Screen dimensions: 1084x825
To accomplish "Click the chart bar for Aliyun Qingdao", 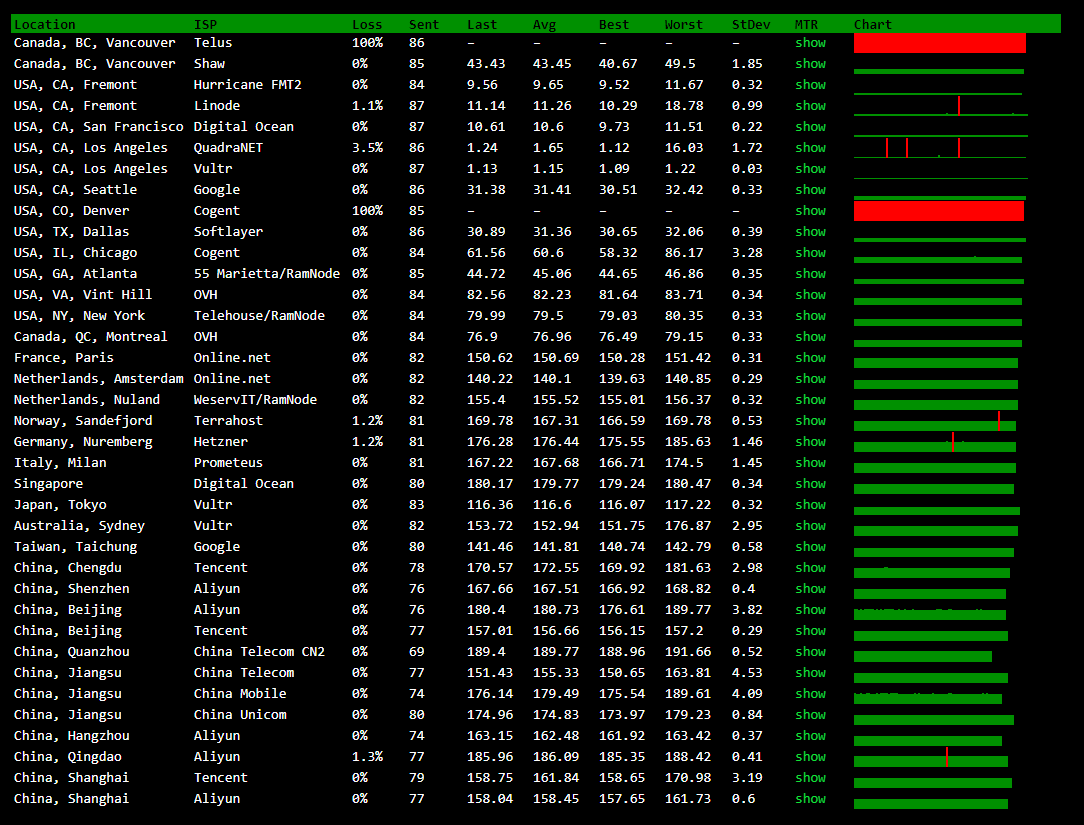I will pos(931,758).
